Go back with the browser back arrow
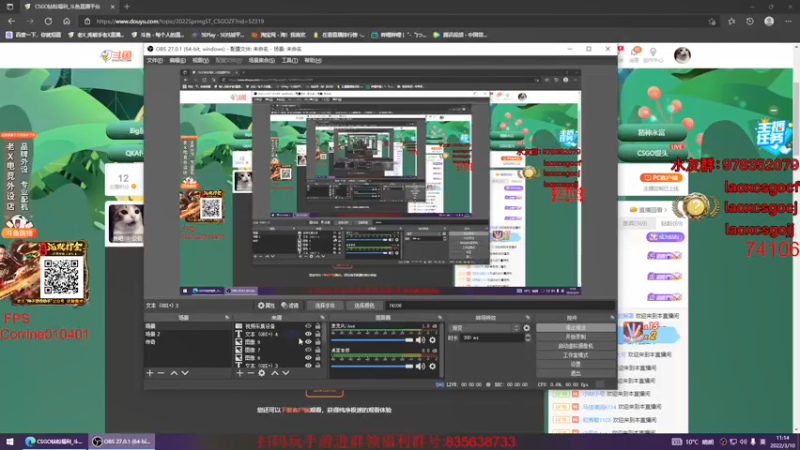The width and height of the screenshot is (800, 450). (x=11, y=21)
